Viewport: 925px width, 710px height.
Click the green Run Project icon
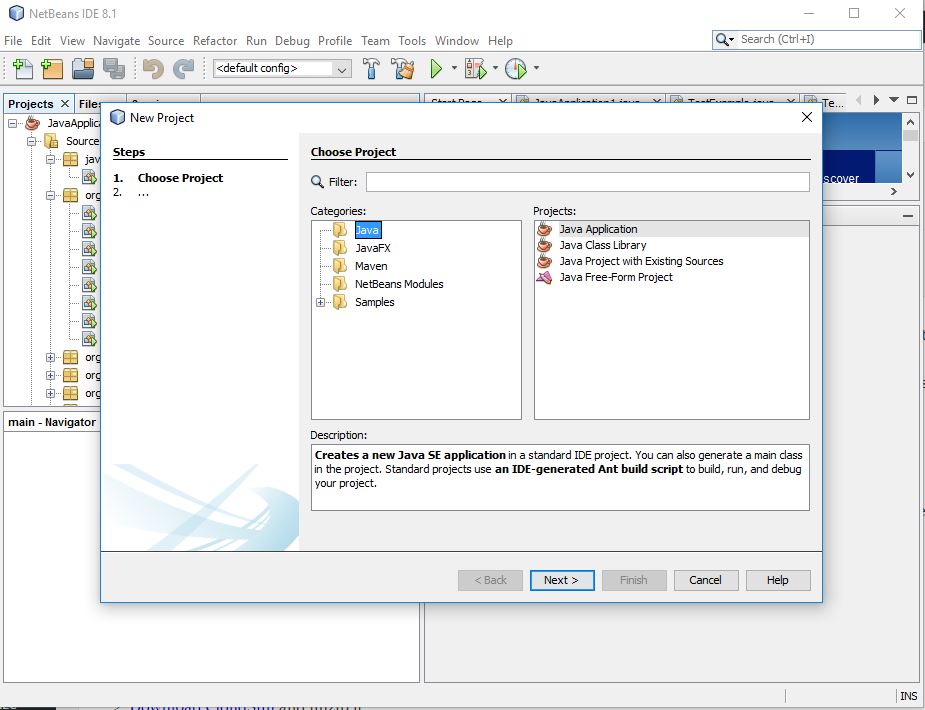(x=437, y=68)
